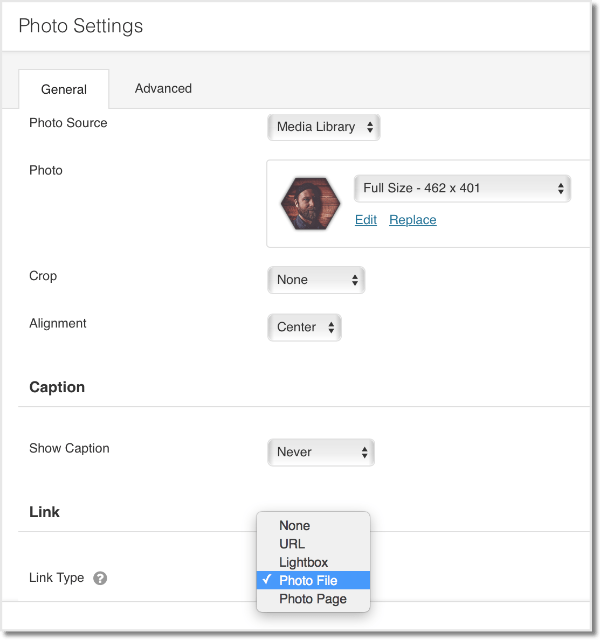The height and width of the screenshot is (640, 600).
Task: Click the Replace photo link
Action: pos(413,220)
